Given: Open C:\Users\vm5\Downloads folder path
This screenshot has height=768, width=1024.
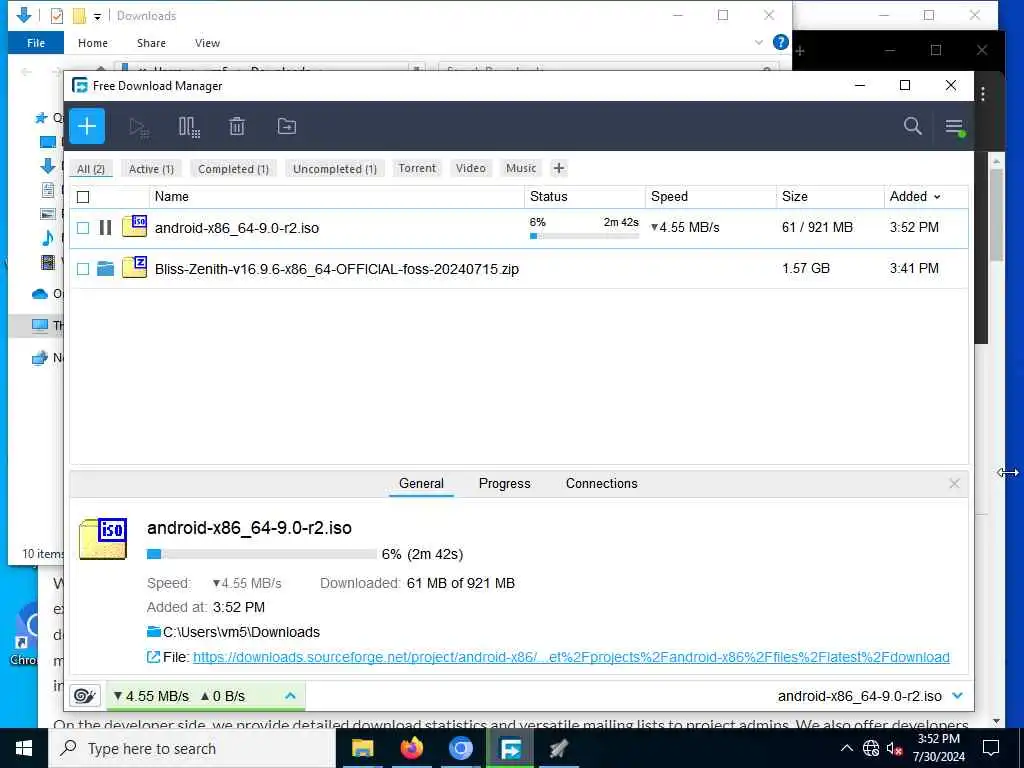Looking at the screenshot, I should coord(241,632).
